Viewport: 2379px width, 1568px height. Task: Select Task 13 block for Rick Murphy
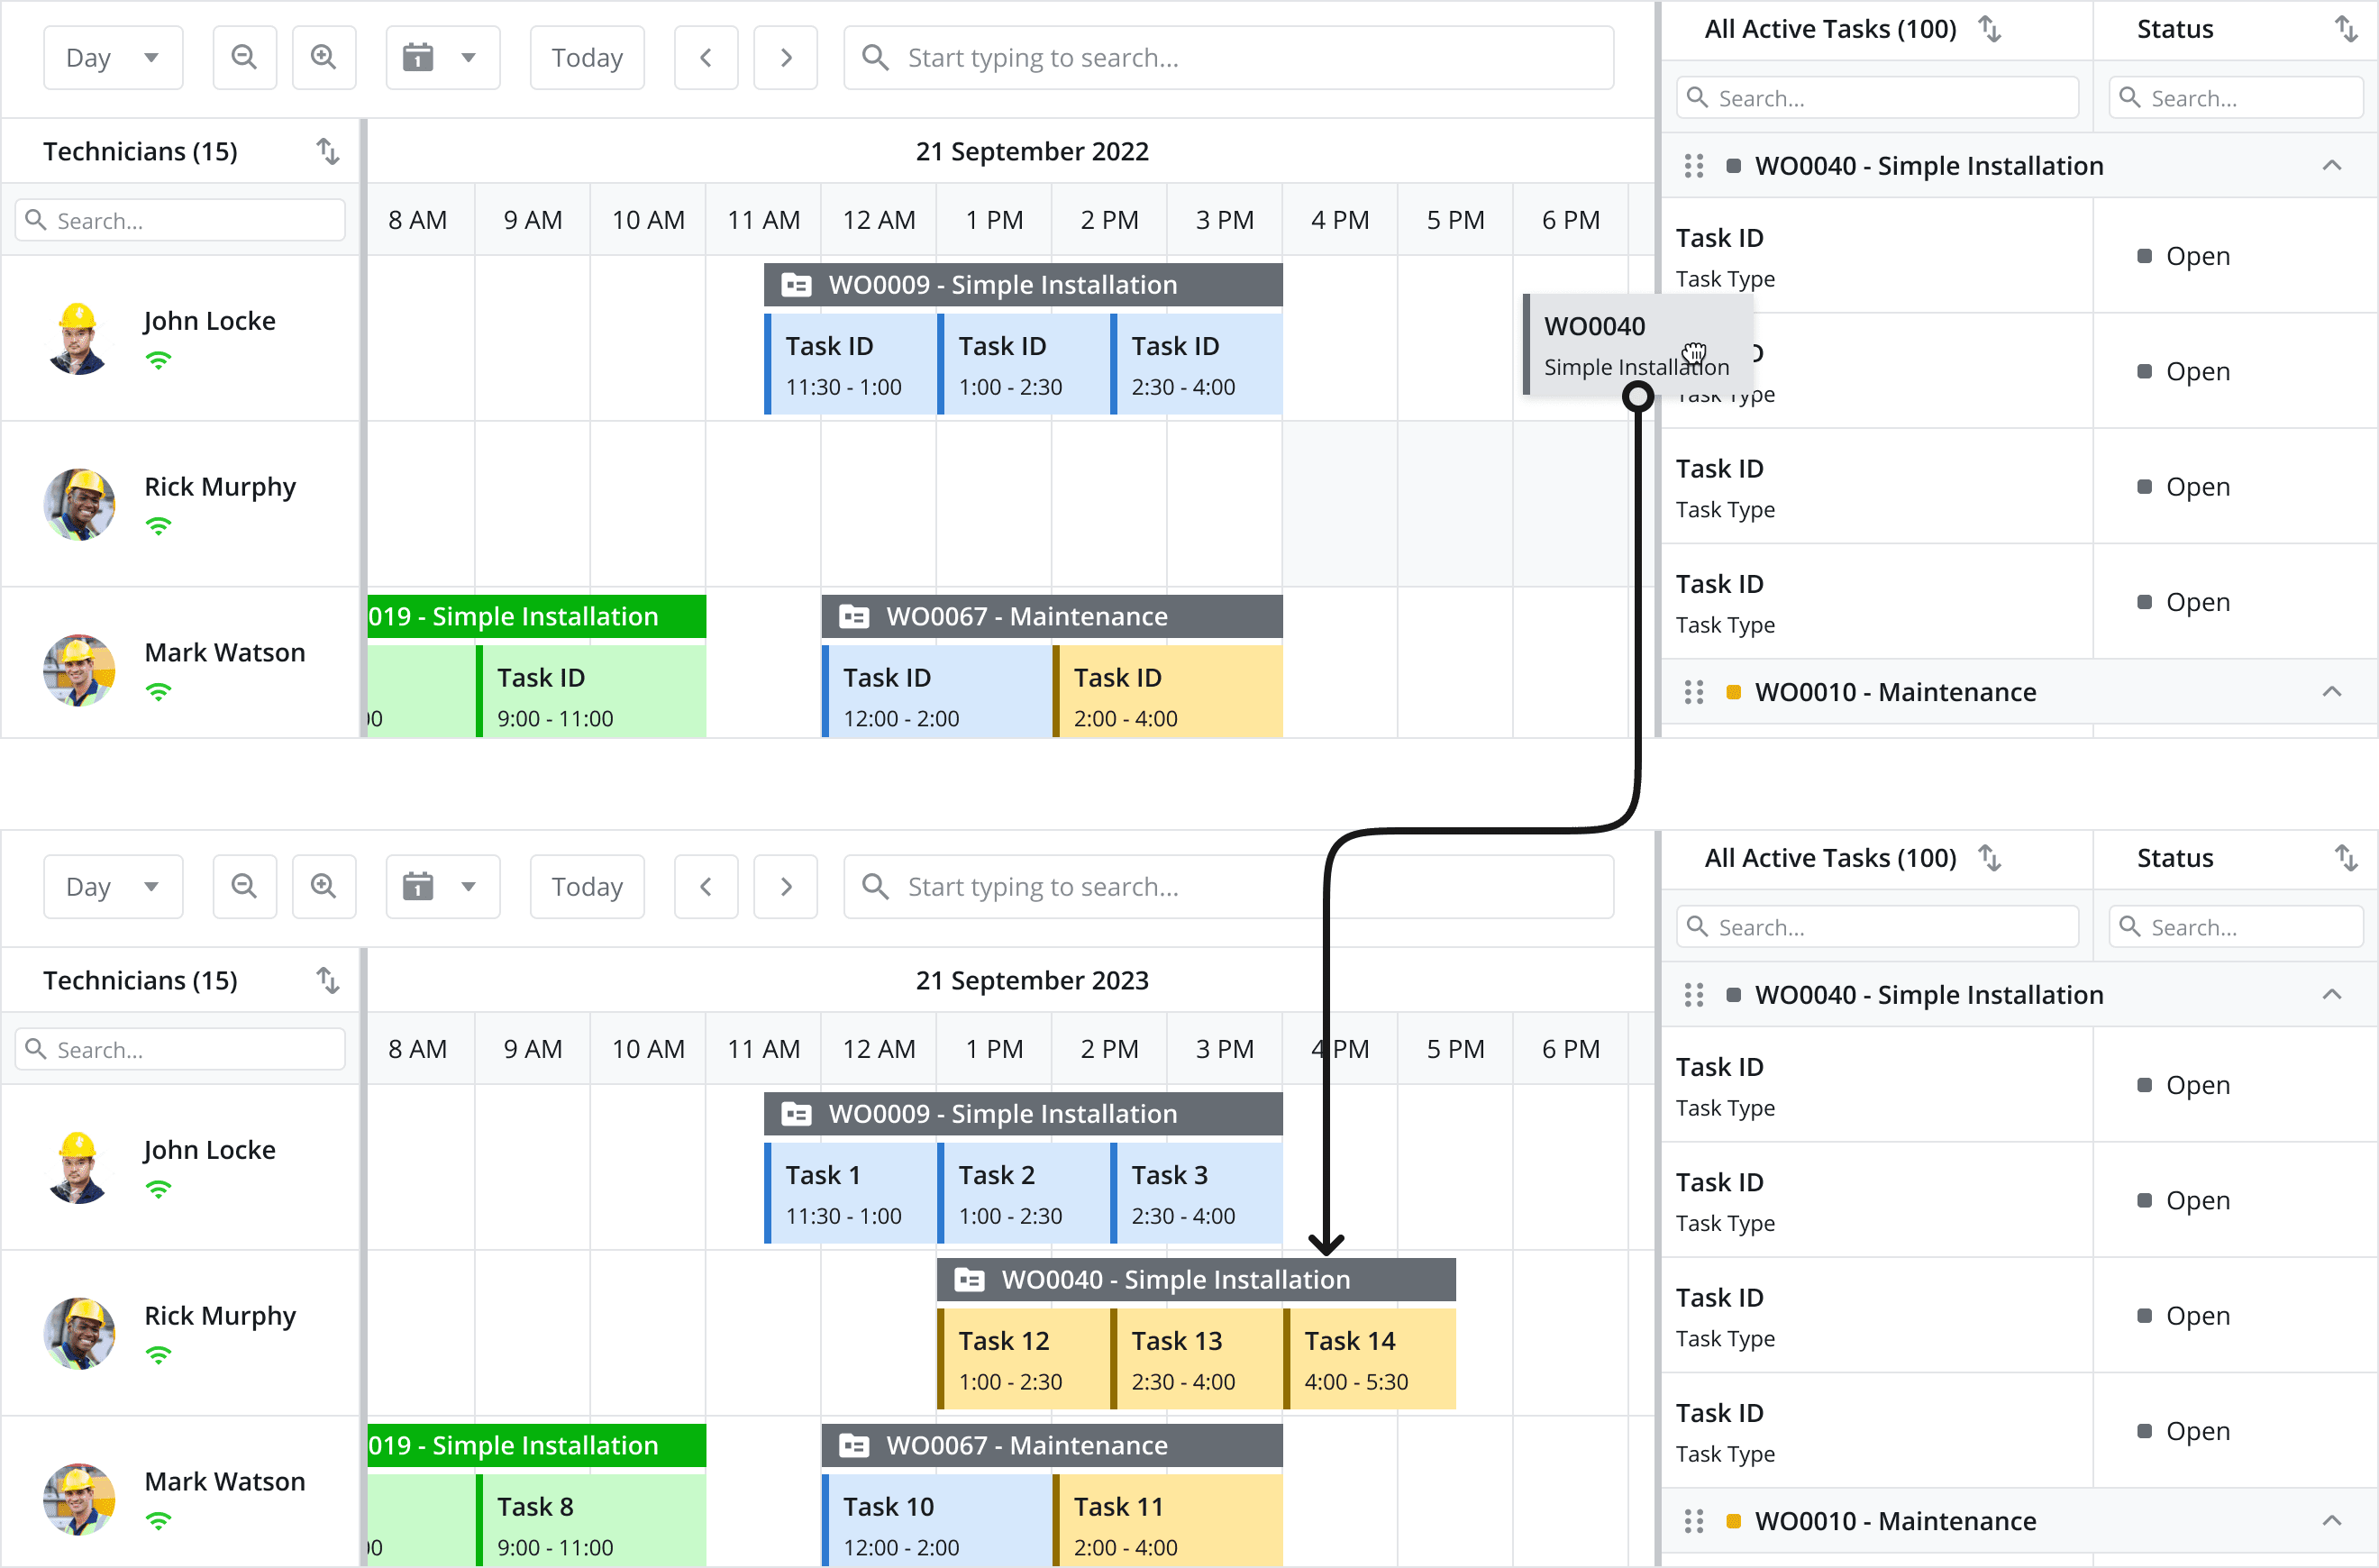click(x=1197, y=1360)
